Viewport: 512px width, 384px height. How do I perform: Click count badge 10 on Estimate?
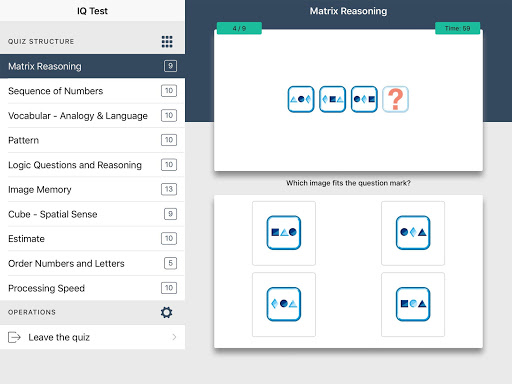(x=169, y=239)
